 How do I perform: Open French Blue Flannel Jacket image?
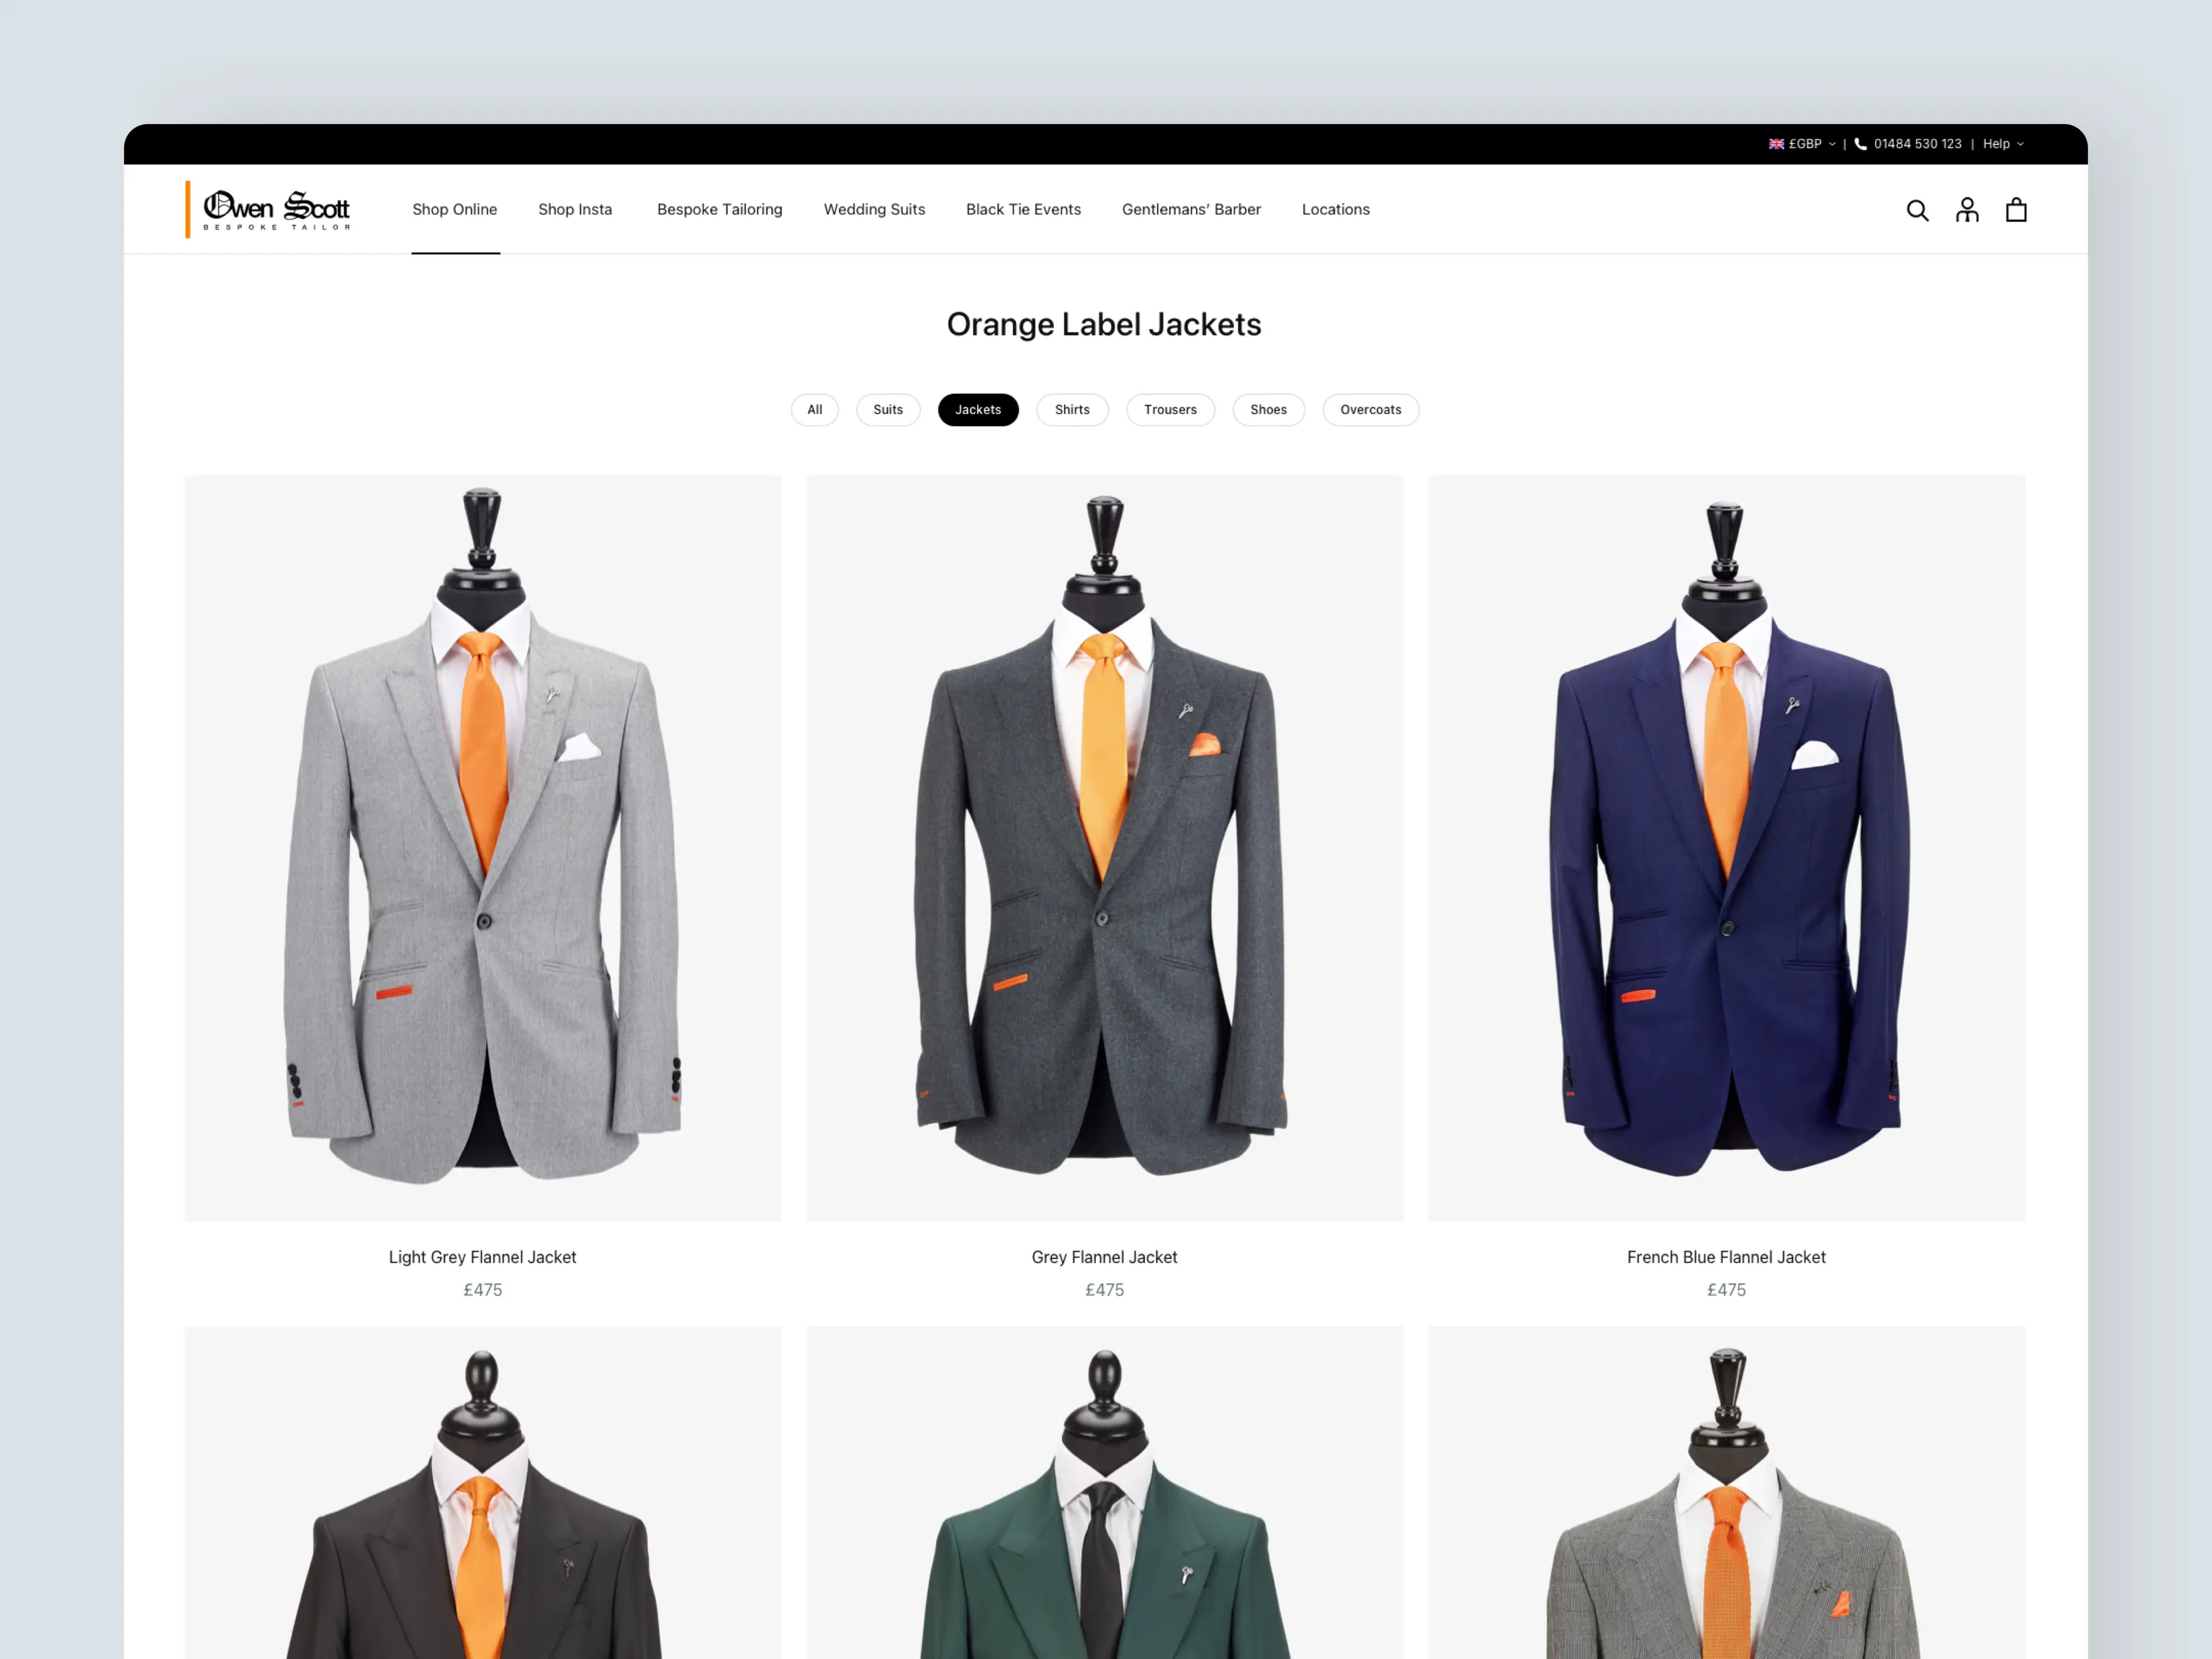[1727, 848]
